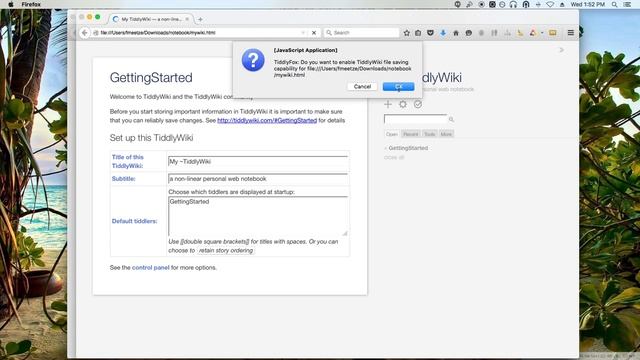Image resolution: width=640 pixels, height=360 pixels.
Task: Hide sidebar with the chevron icon
Action: pyautogui.click(x=561, y=50)
